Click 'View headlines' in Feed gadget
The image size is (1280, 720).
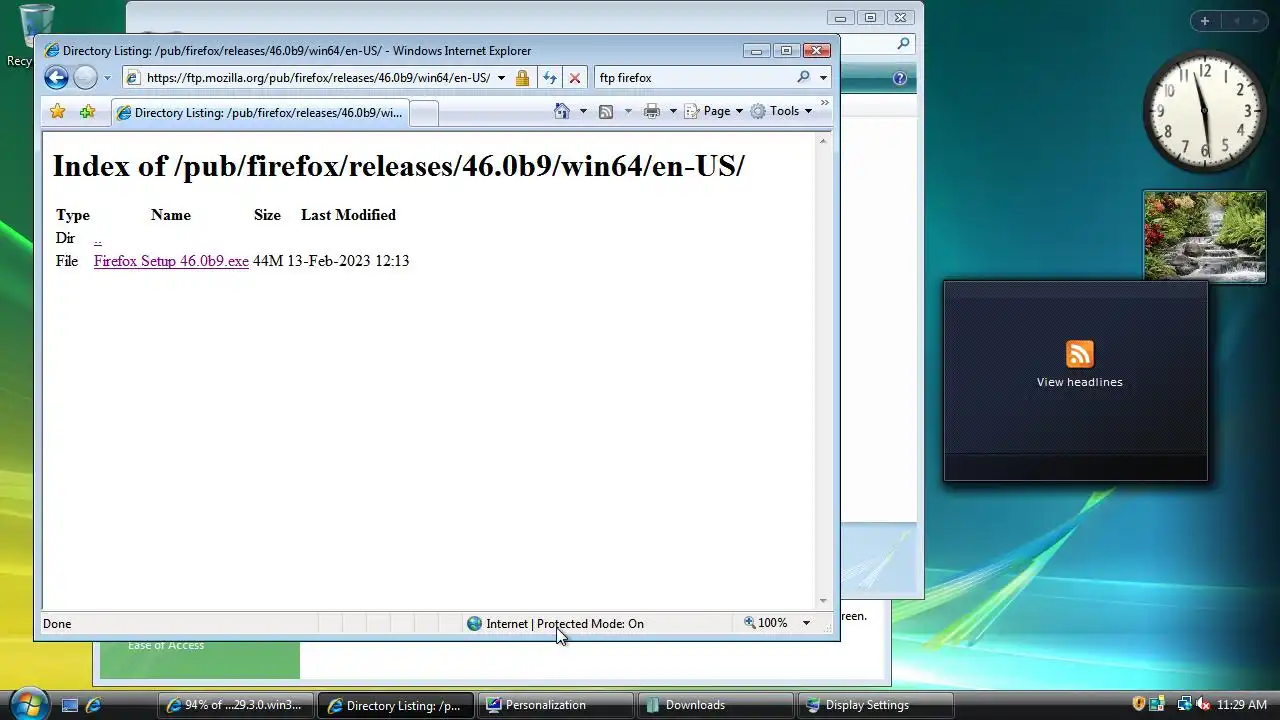(x=1079, y=382)
